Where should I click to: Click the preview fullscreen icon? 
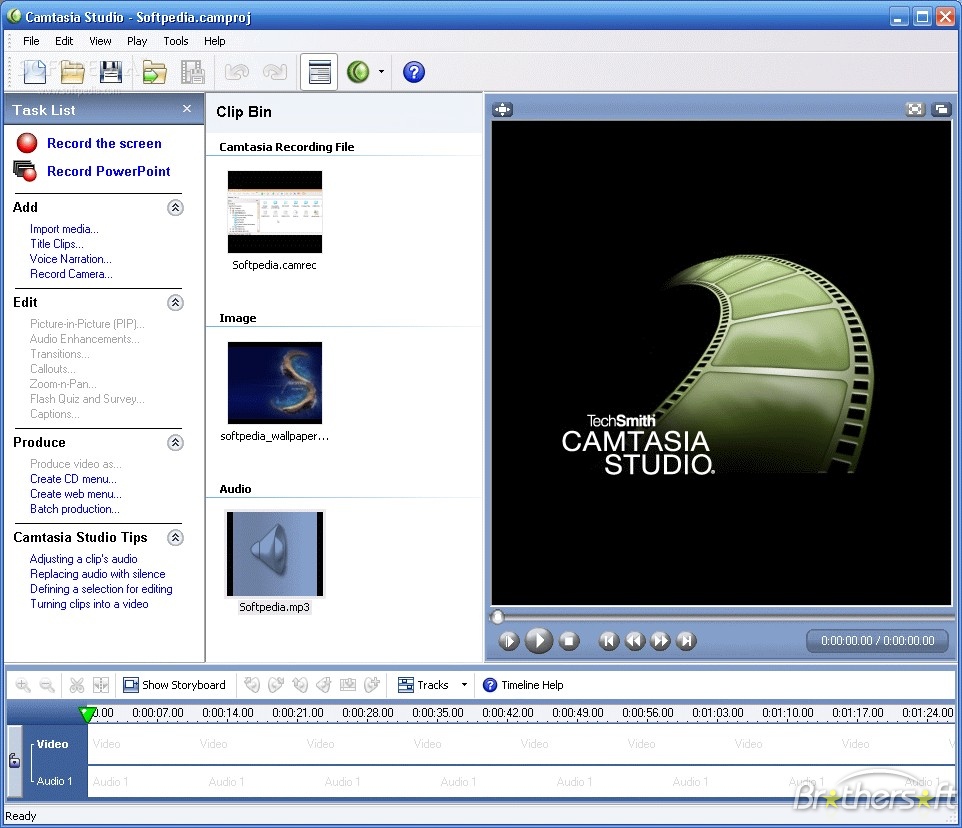tap(915, 110)
